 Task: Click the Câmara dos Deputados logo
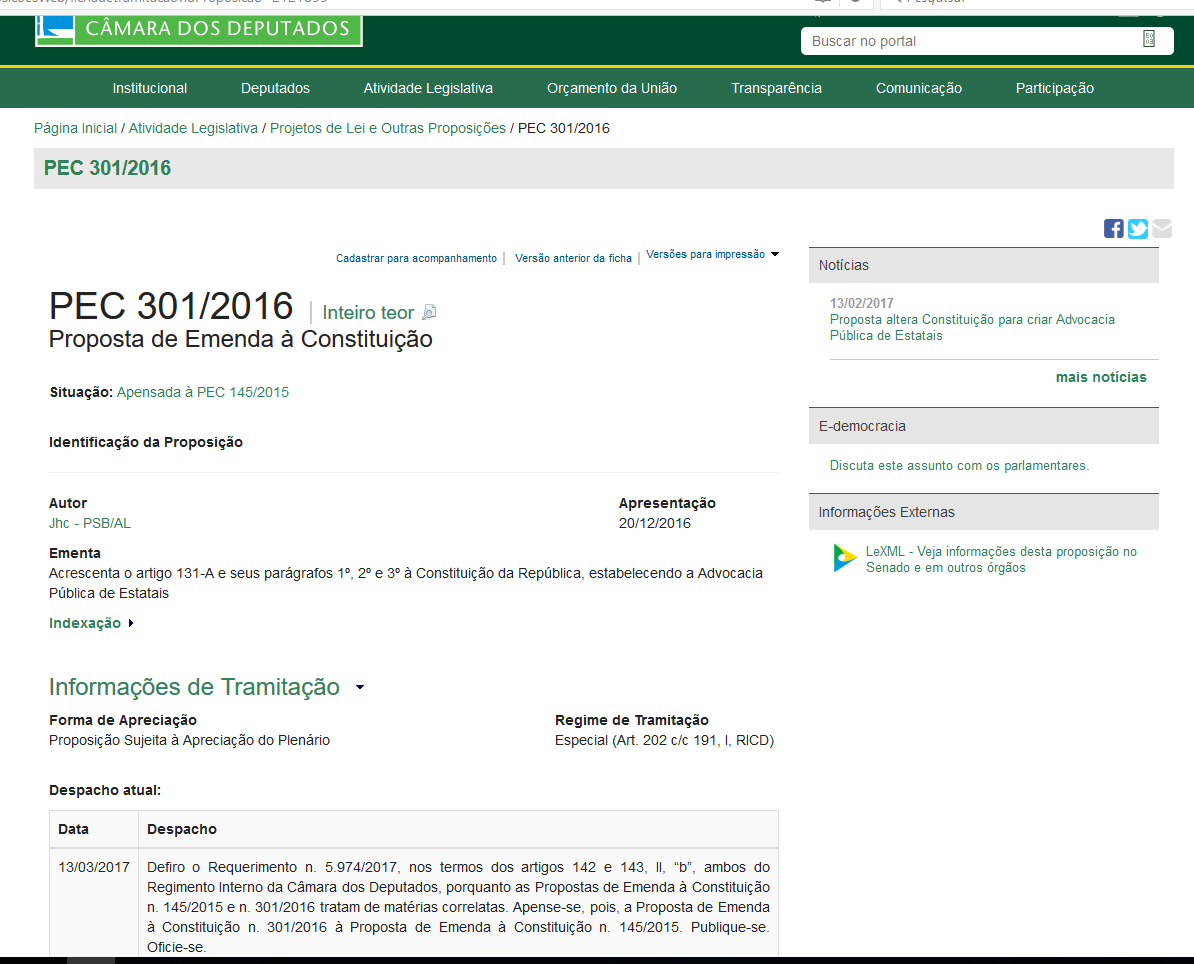198,30
